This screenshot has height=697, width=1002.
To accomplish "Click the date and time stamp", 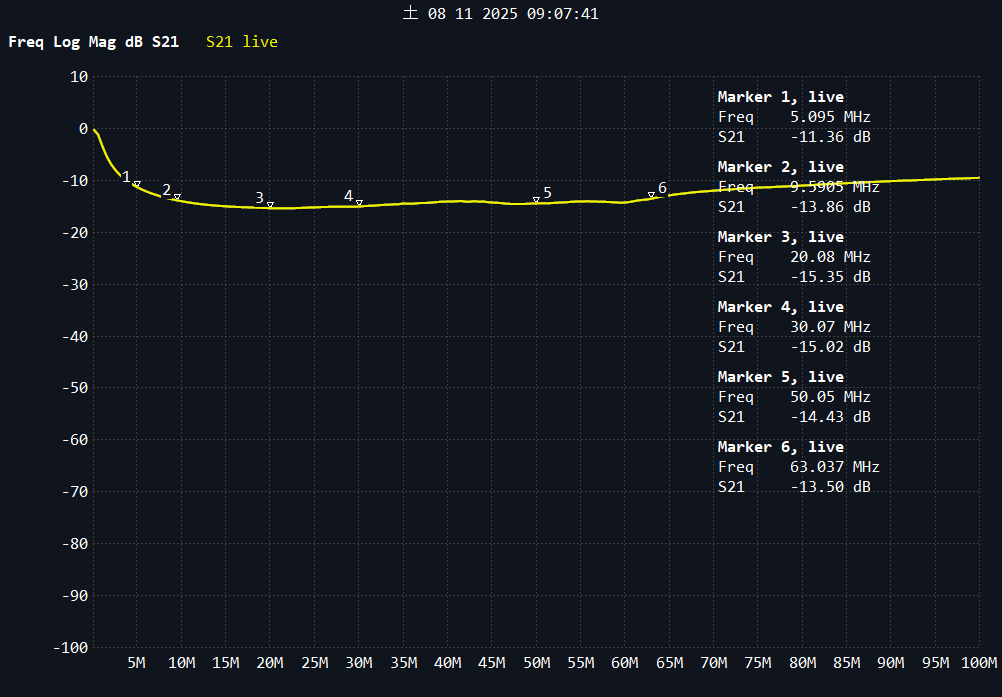I will click(x=500, y=14).
